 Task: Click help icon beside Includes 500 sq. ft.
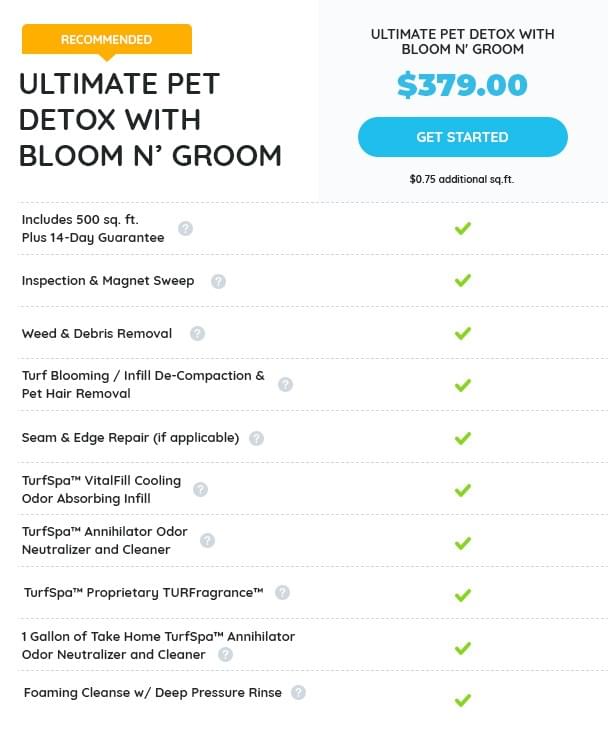pos(185,228)
